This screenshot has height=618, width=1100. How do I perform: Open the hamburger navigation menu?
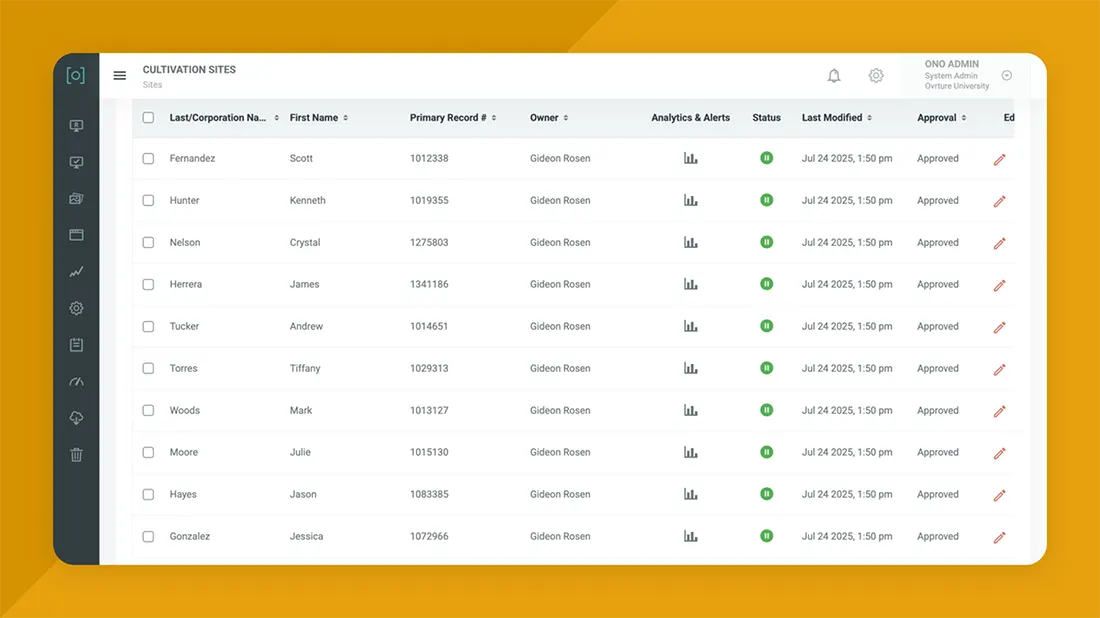click(119, 75)
